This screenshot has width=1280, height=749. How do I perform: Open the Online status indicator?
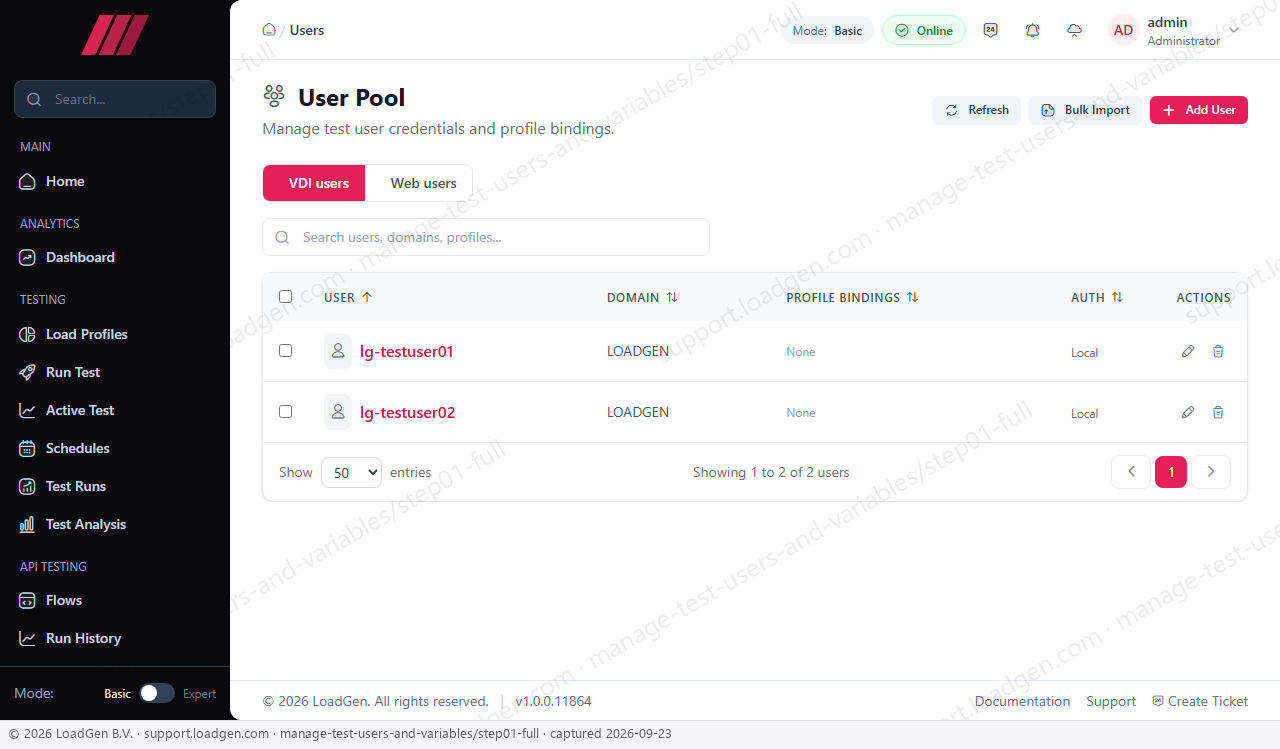pyautogui.click(x=924, y=30)
